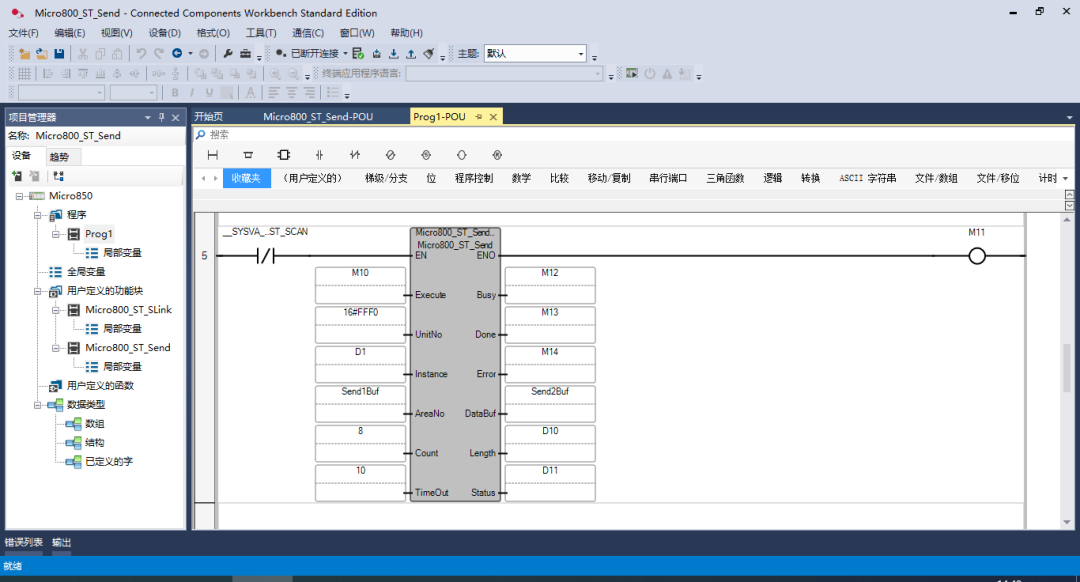
Task: Select the function block instruction icon
Action: pyautogui.click(x=283, y=155)
